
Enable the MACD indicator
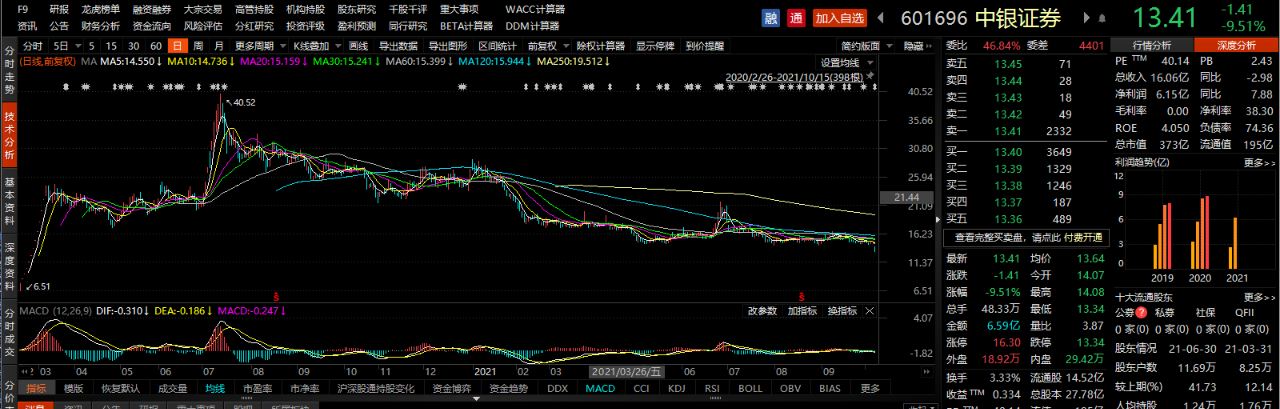(x=600, y=388)
